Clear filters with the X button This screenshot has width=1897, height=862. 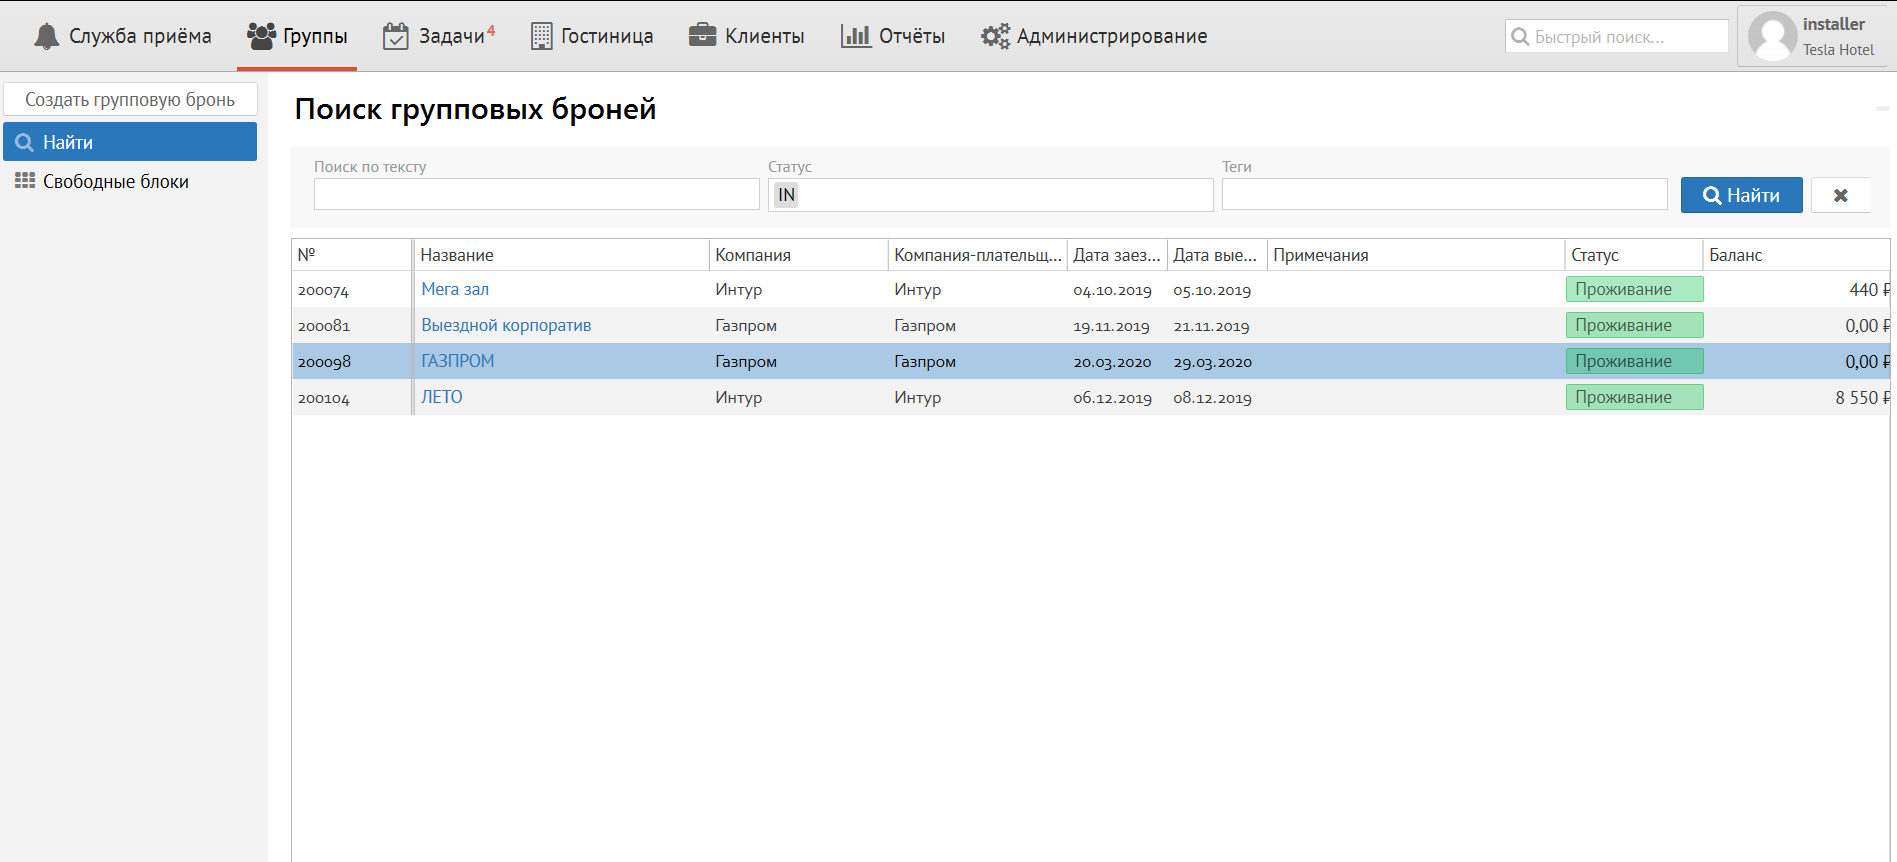click(1840, 196)
